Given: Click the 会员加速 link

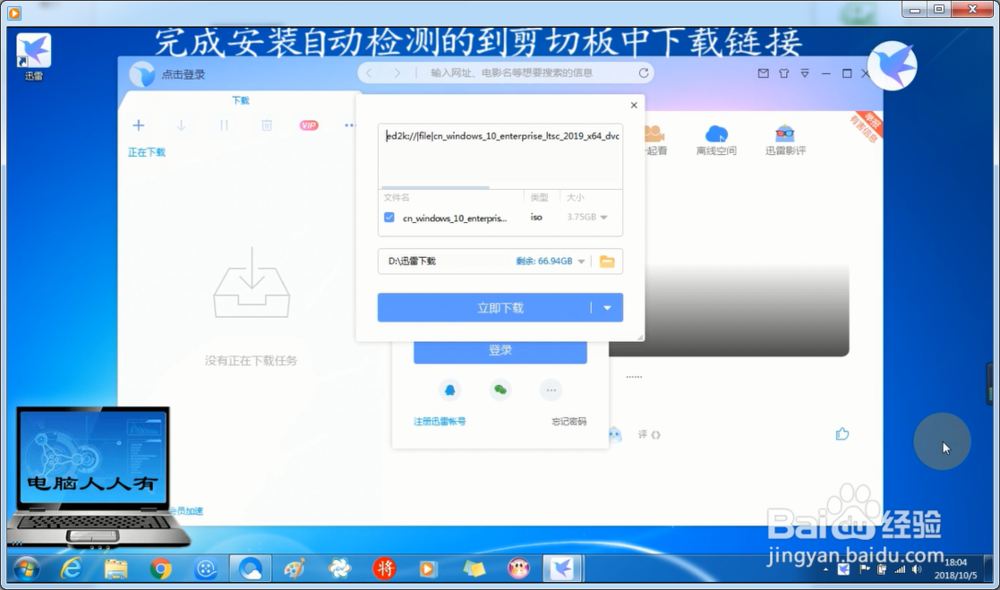Looking at the screenshot, I should coord(186,511).
